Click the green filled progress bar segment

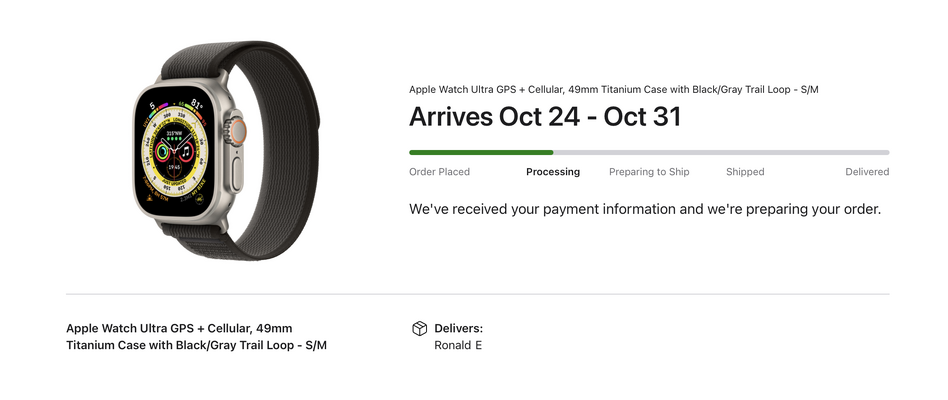(x=481, y=152)
